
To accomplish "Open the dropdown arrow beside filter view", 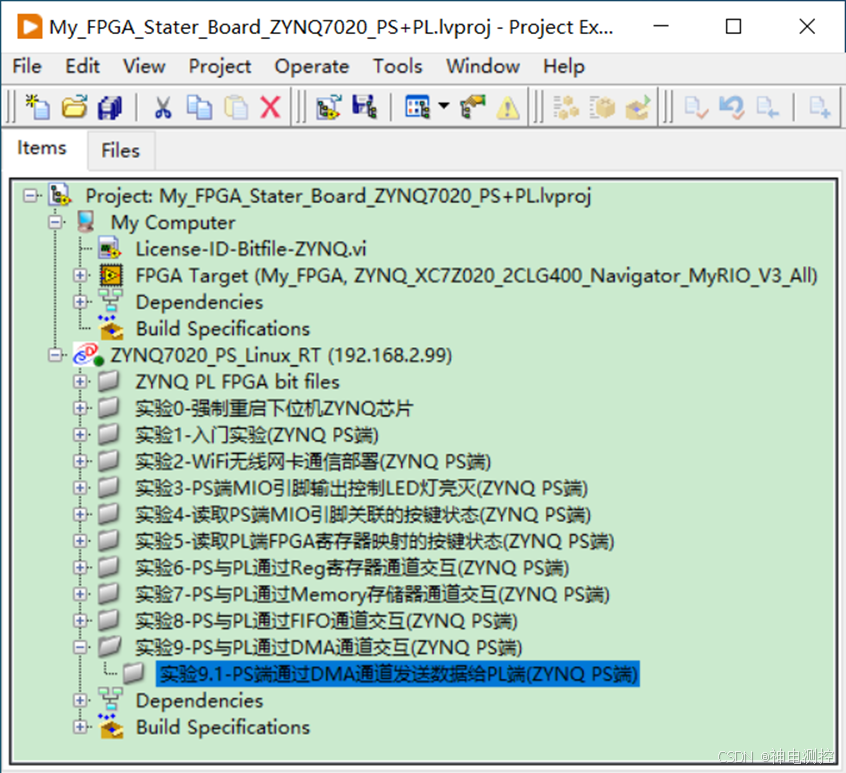I will tap(444, 106).
